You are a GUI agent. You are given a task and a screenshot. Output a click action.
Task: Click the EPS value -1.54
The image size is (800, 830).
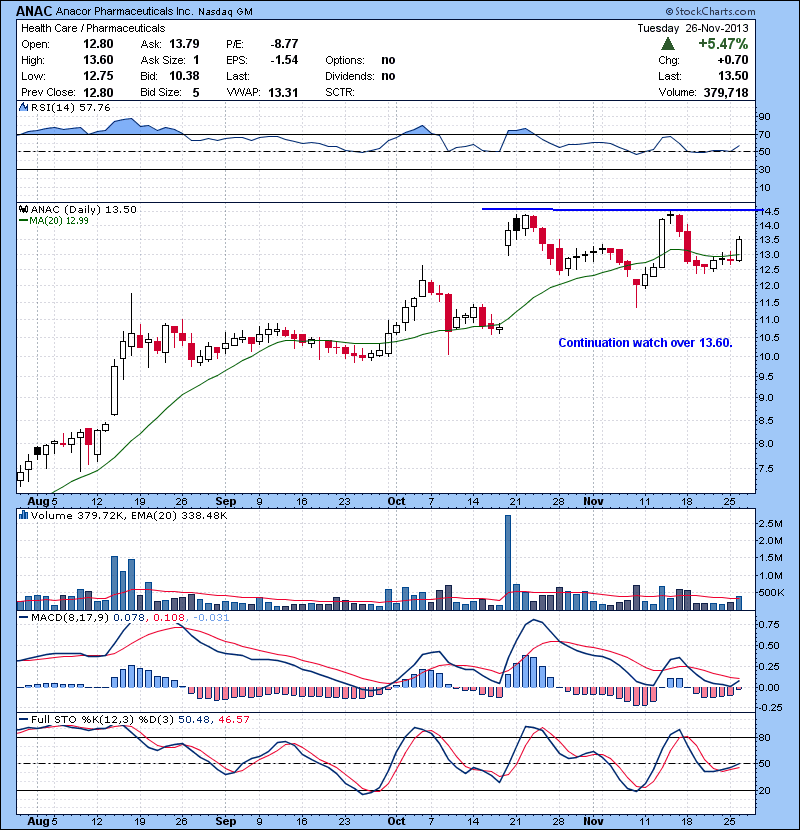(x=284, y=60)
